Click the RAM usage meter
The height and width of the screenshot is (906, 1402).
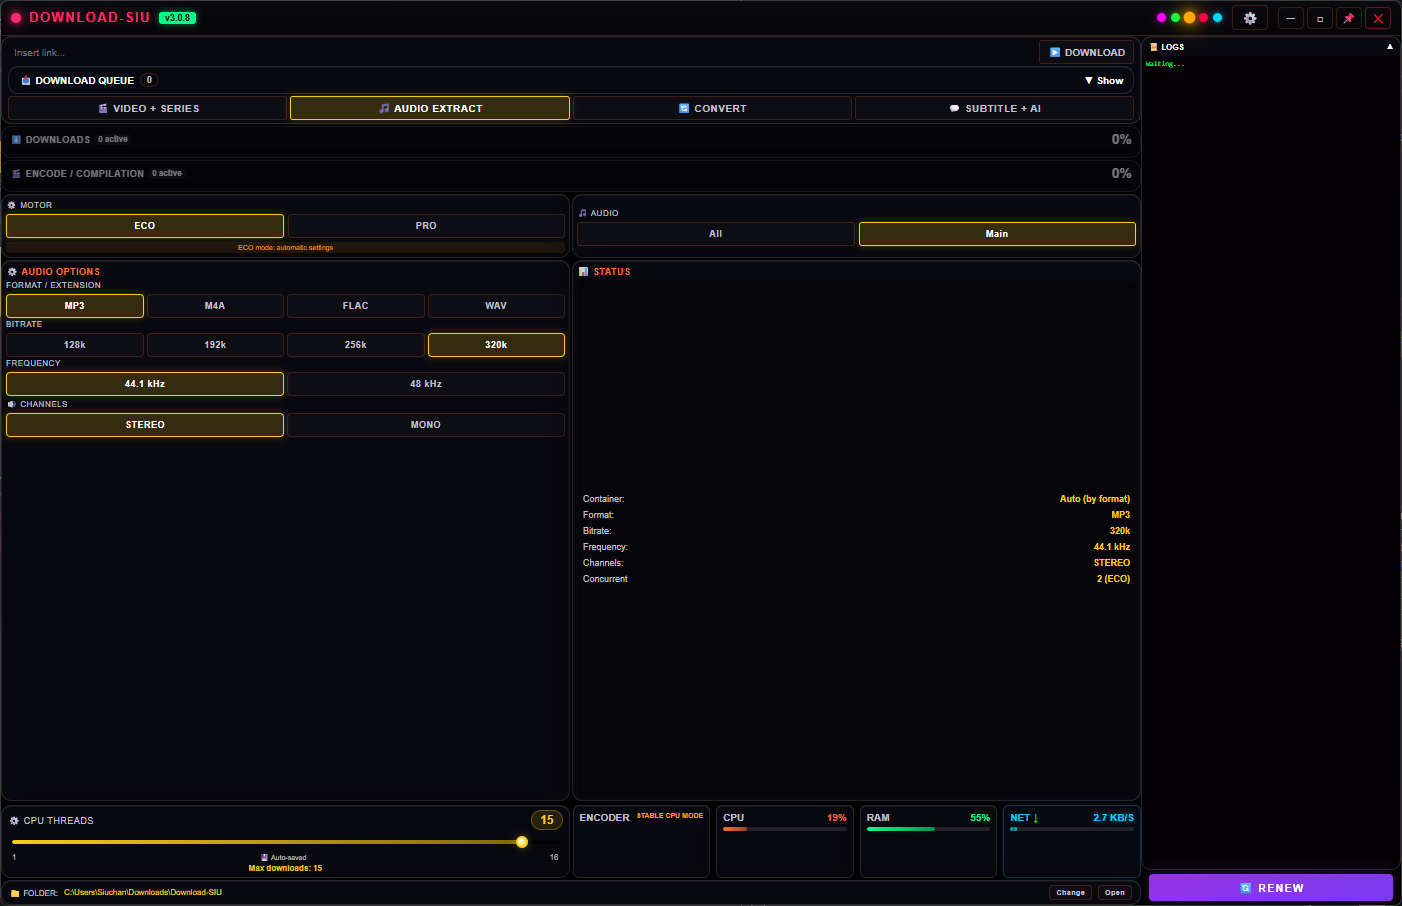pyautogui.click(x=928, y=841)
